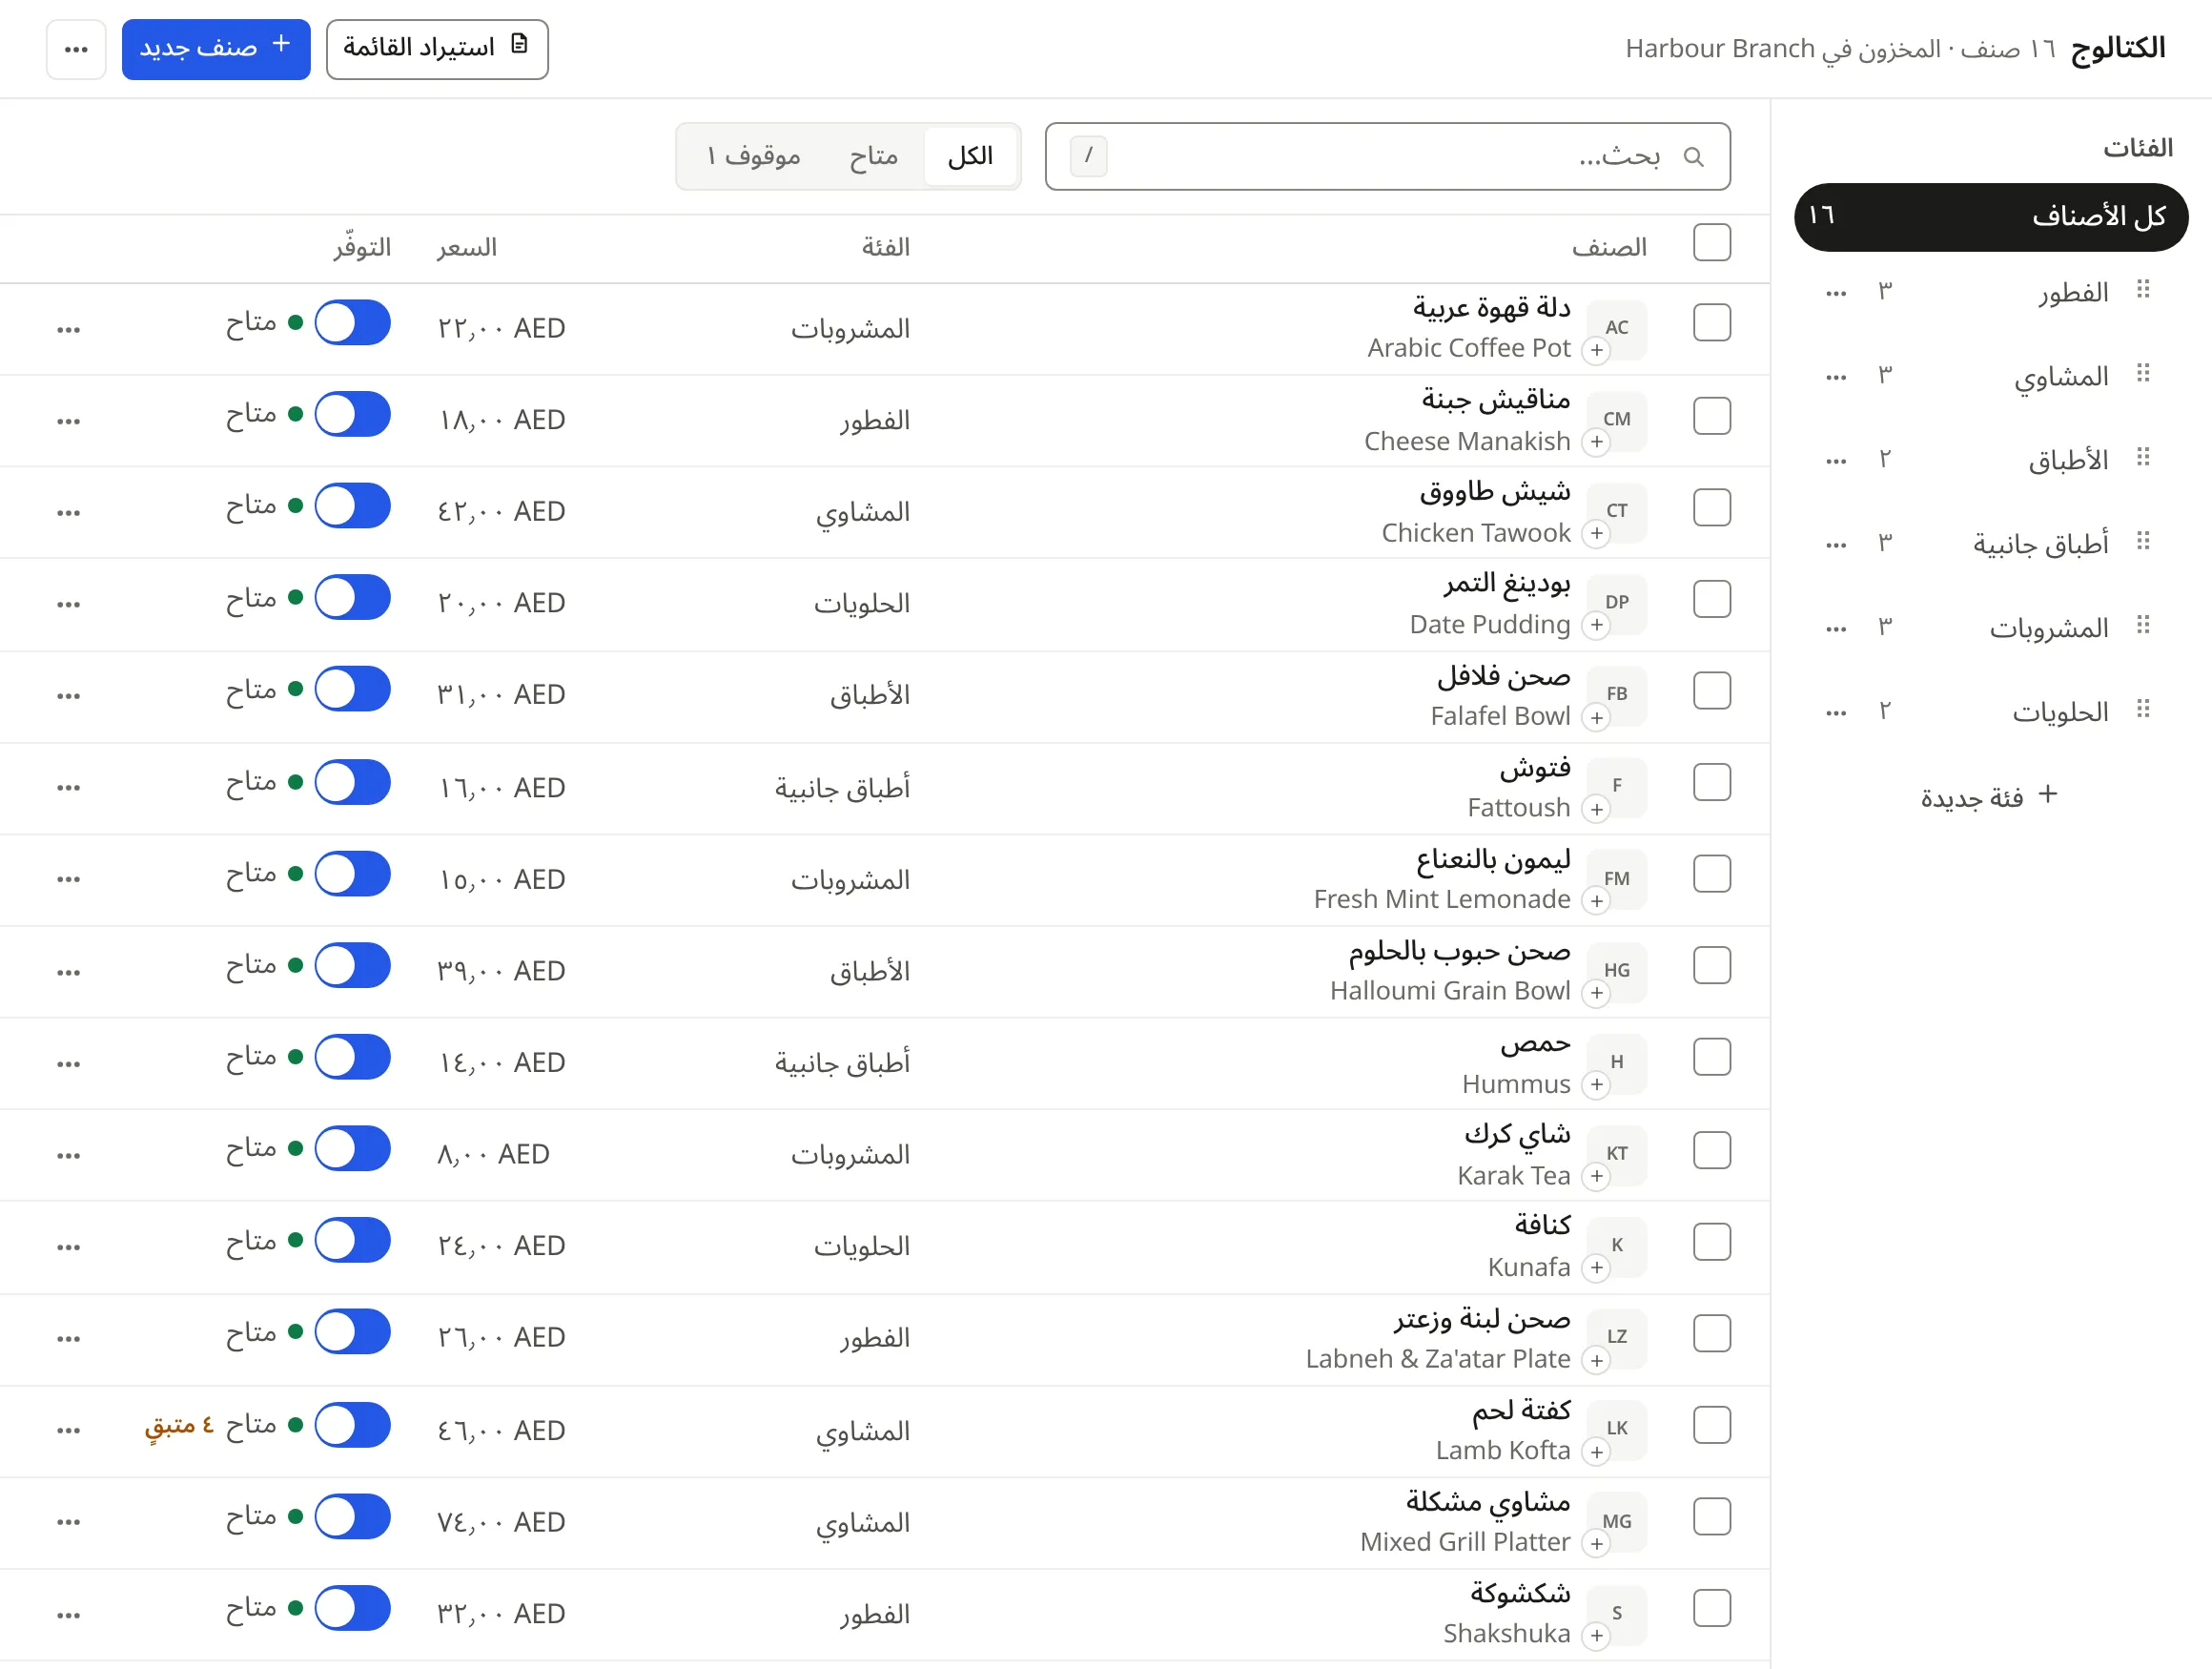The height and width of the screenshot is (1669, 2212).
Task: Click the plus badge on Chicken Tawook
Action: [x=1597, y=534]
